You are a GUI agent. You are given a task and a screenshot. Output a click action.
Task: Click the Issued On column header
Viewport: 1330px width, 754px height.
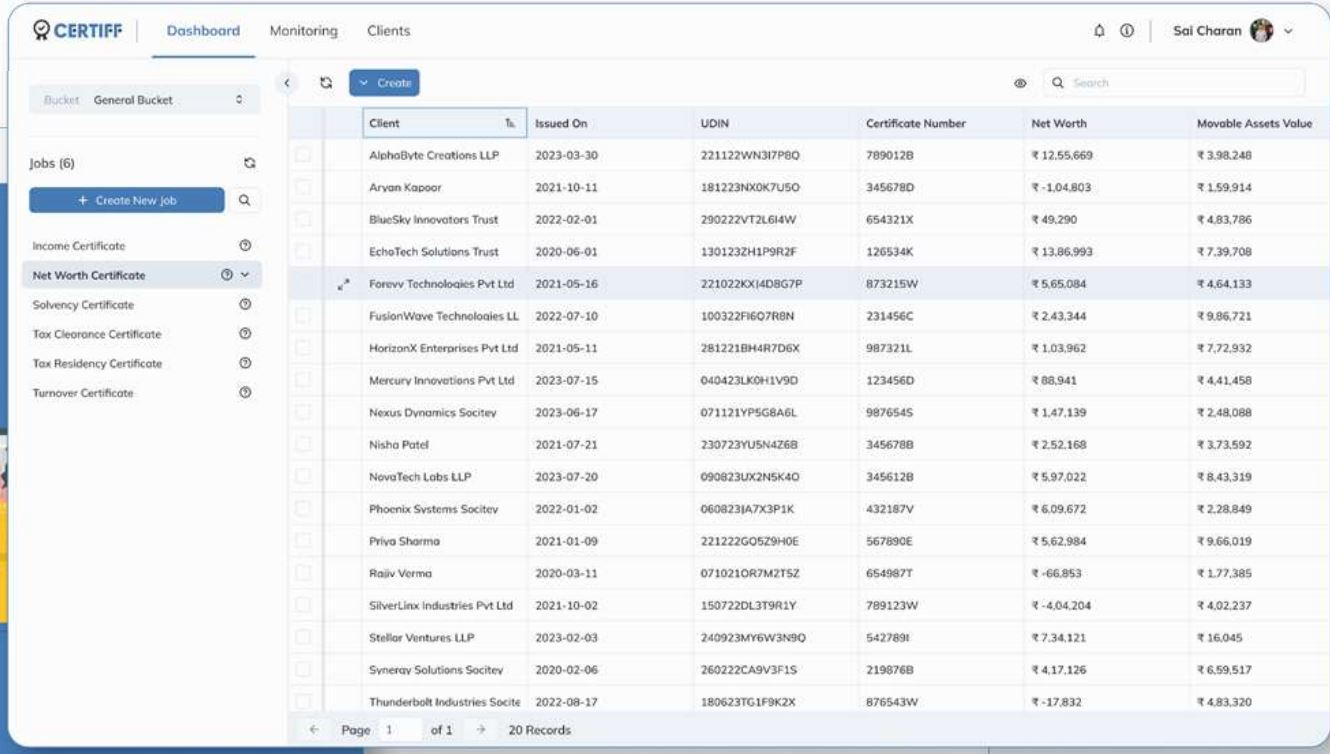click(x=610, y=124)
